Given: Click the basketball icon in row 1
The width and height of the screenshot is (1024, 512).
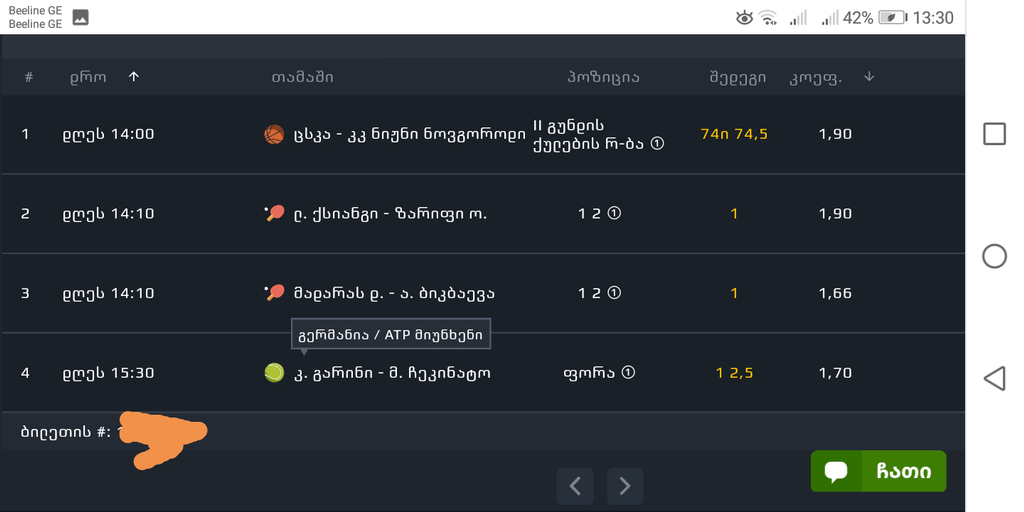Looking at the screenshot, I should (x=274, y=135).
